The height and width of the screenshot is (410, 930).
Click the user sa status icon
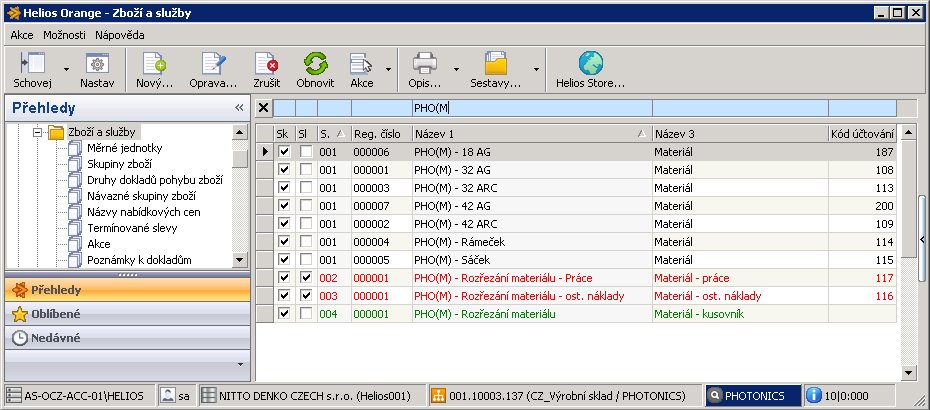click(168, 396)
